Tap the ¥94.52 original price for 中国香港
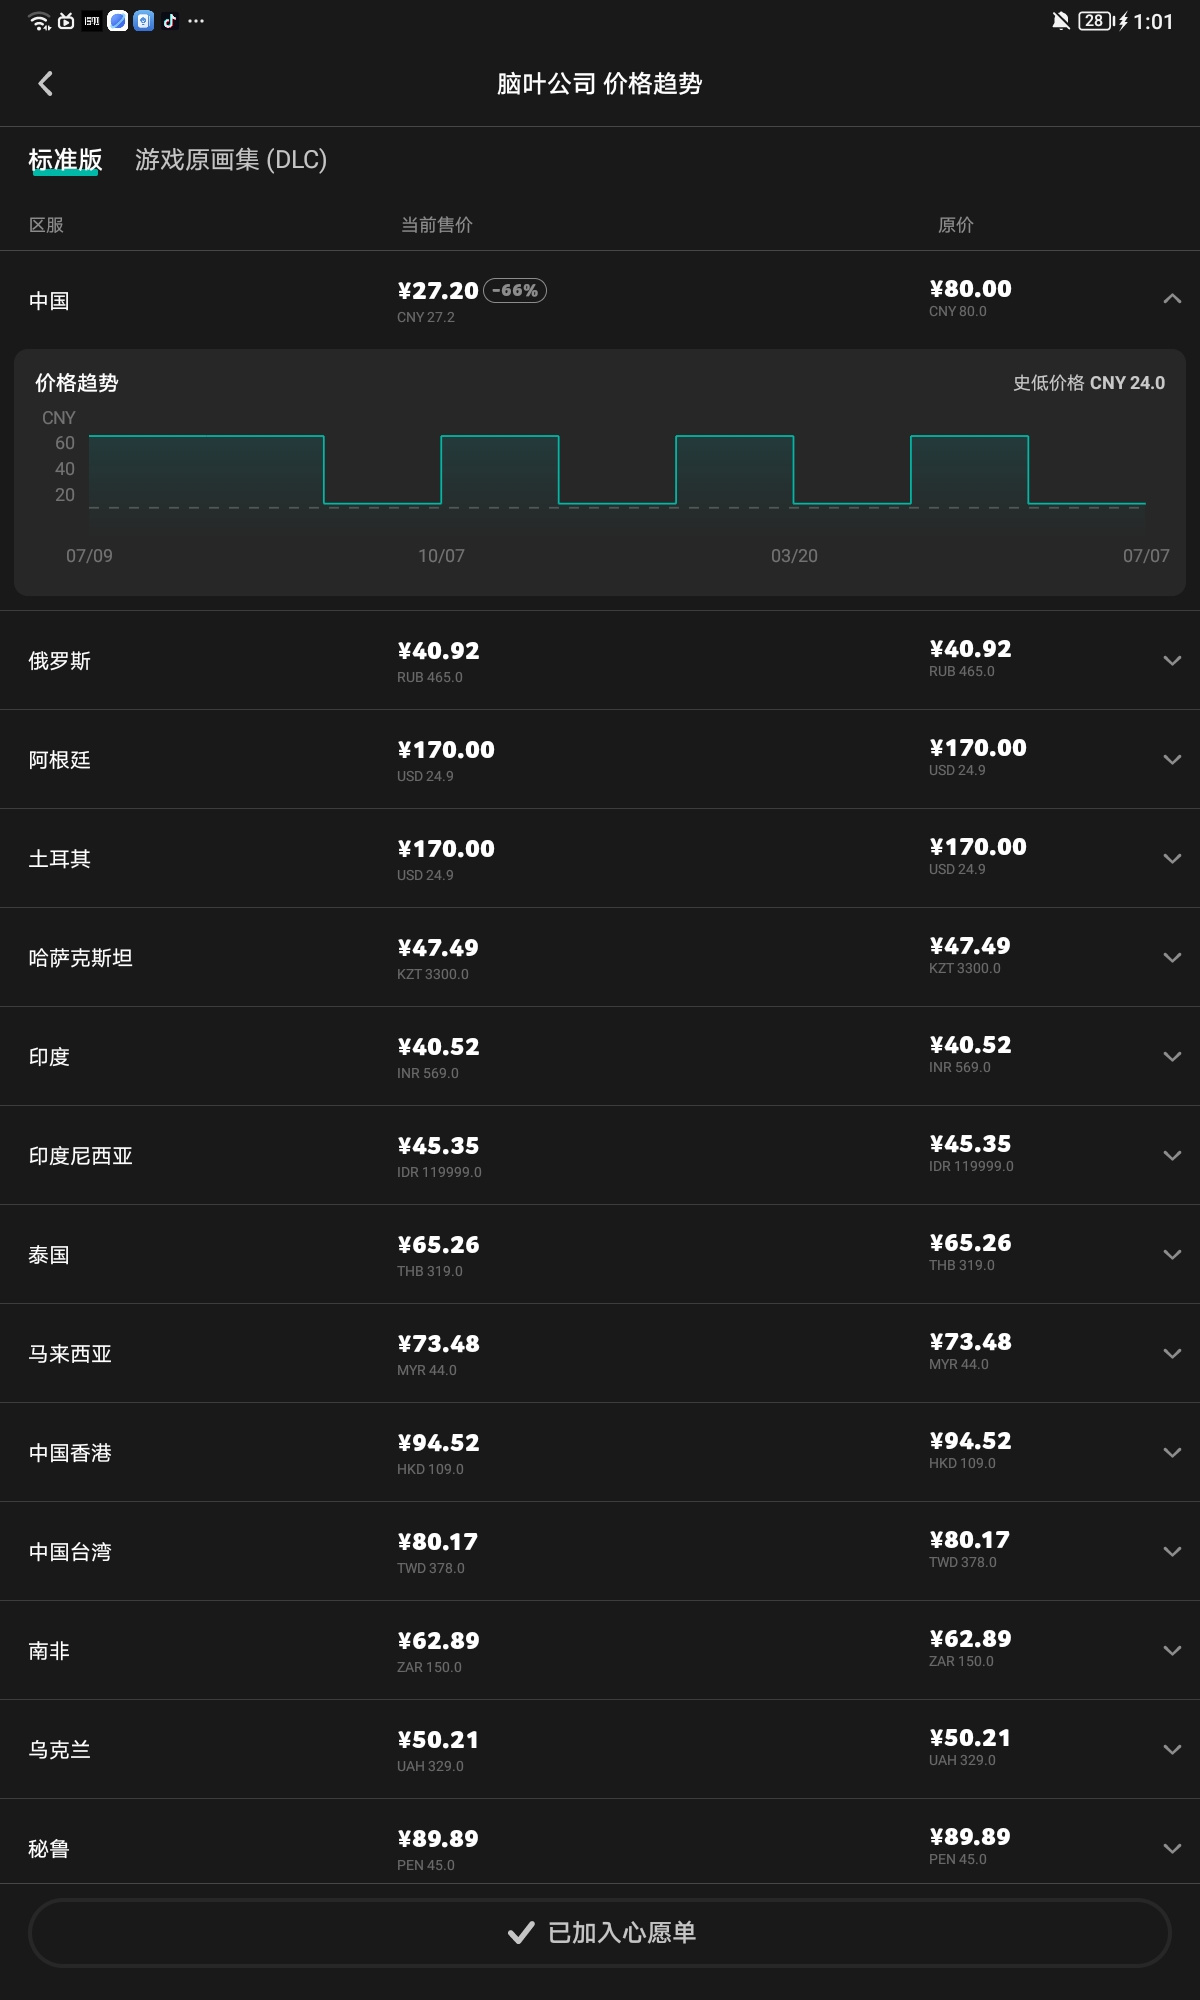This screenshot has height=2000, width=1200. [970, 1441]
